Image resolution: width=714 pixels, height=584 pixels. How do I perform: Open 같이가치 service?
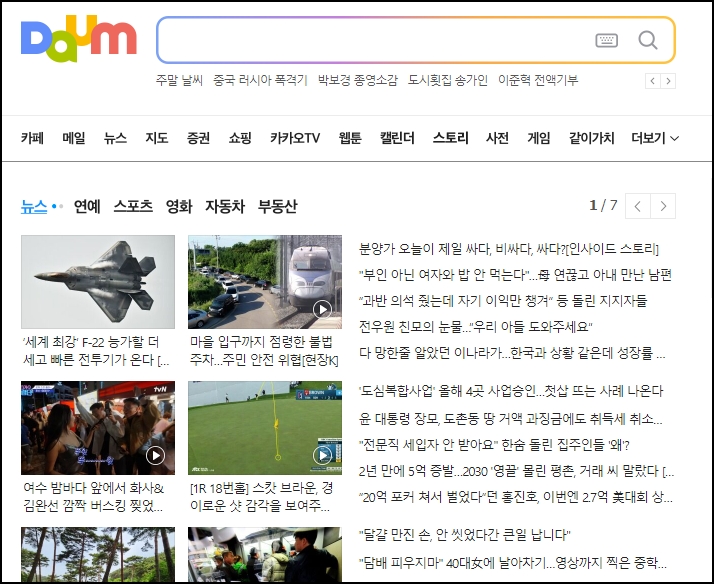[592, 138]
